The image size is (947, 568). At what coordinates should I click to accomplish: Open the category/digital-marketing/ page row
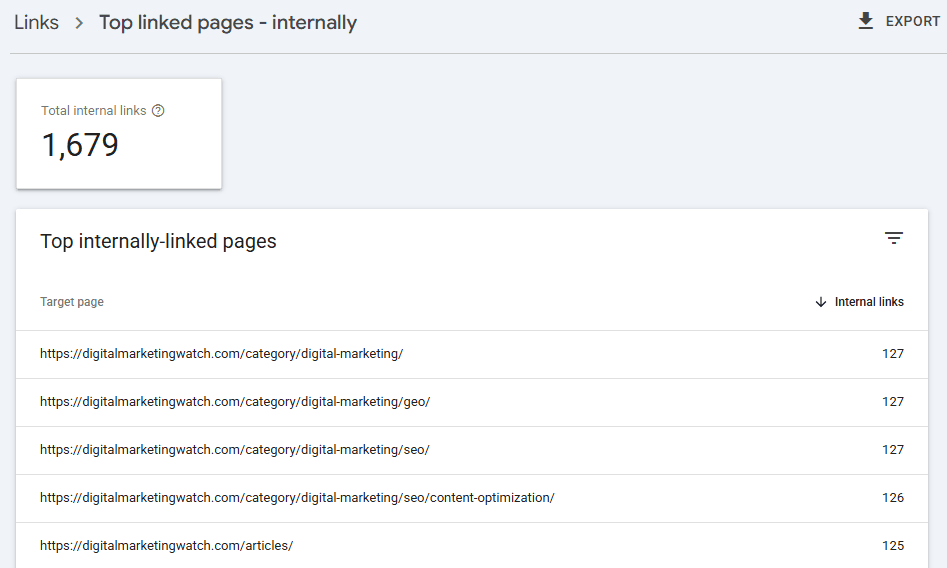[472, 354]
